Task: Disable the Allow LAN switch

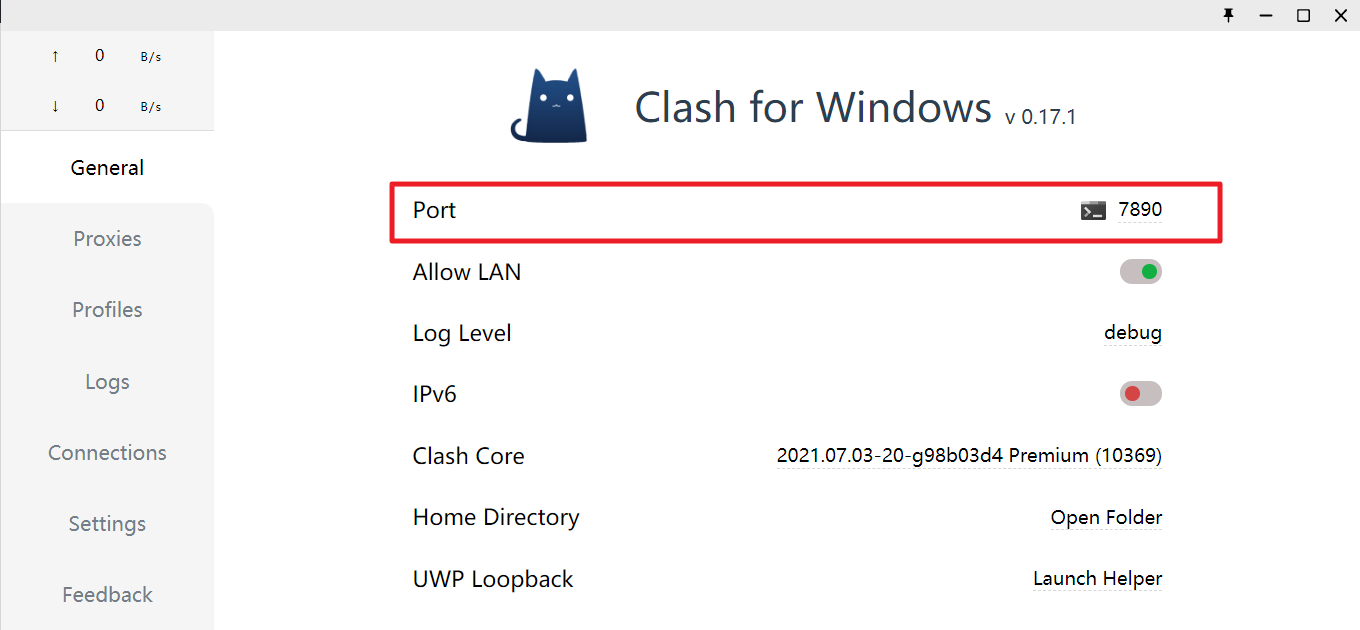Action: click(x=1140, y=272)
